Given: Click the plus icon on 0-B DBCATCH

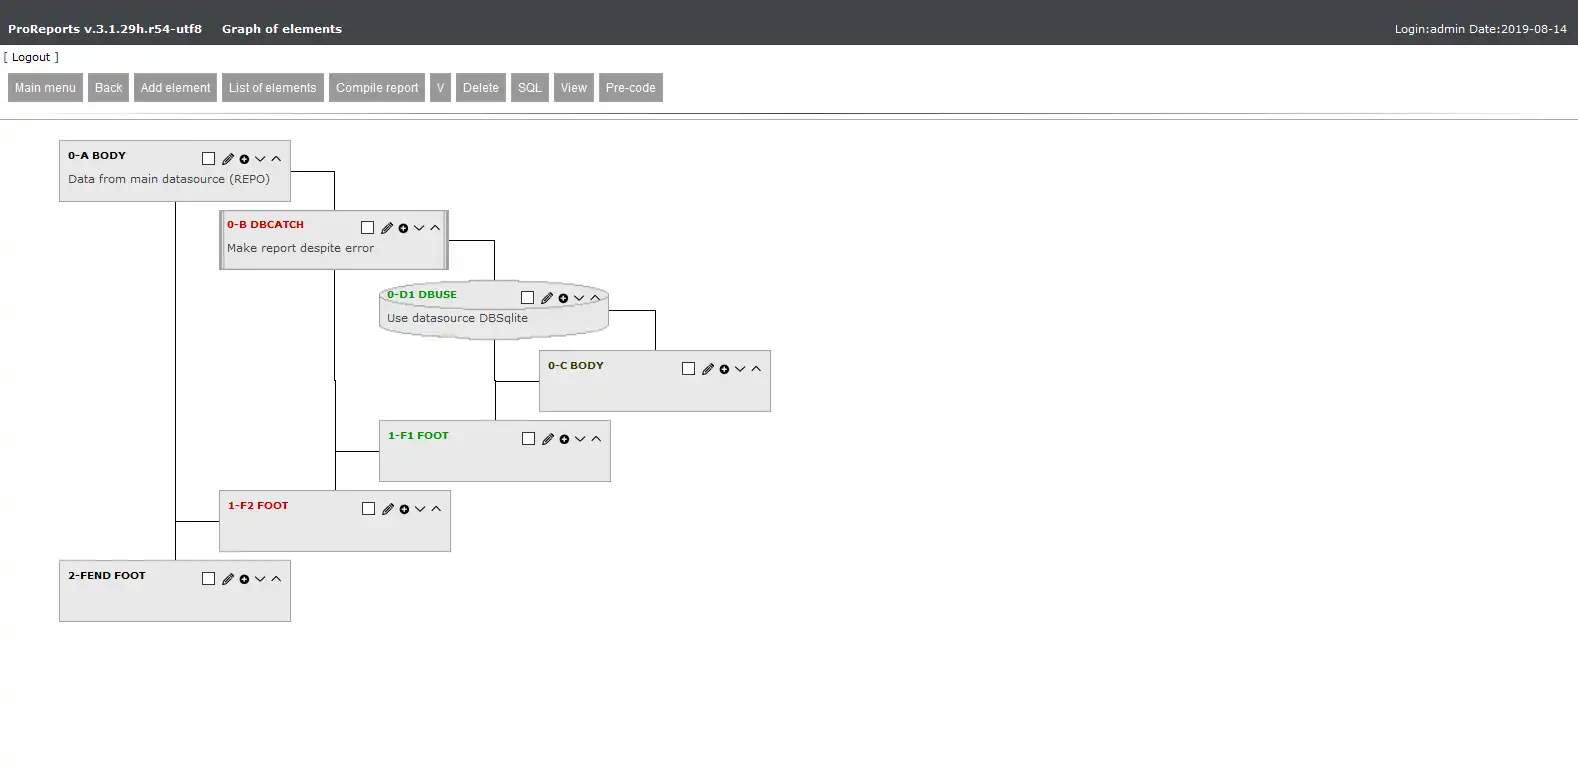Looking at the screenshot, I should click(x=403, y=228).
